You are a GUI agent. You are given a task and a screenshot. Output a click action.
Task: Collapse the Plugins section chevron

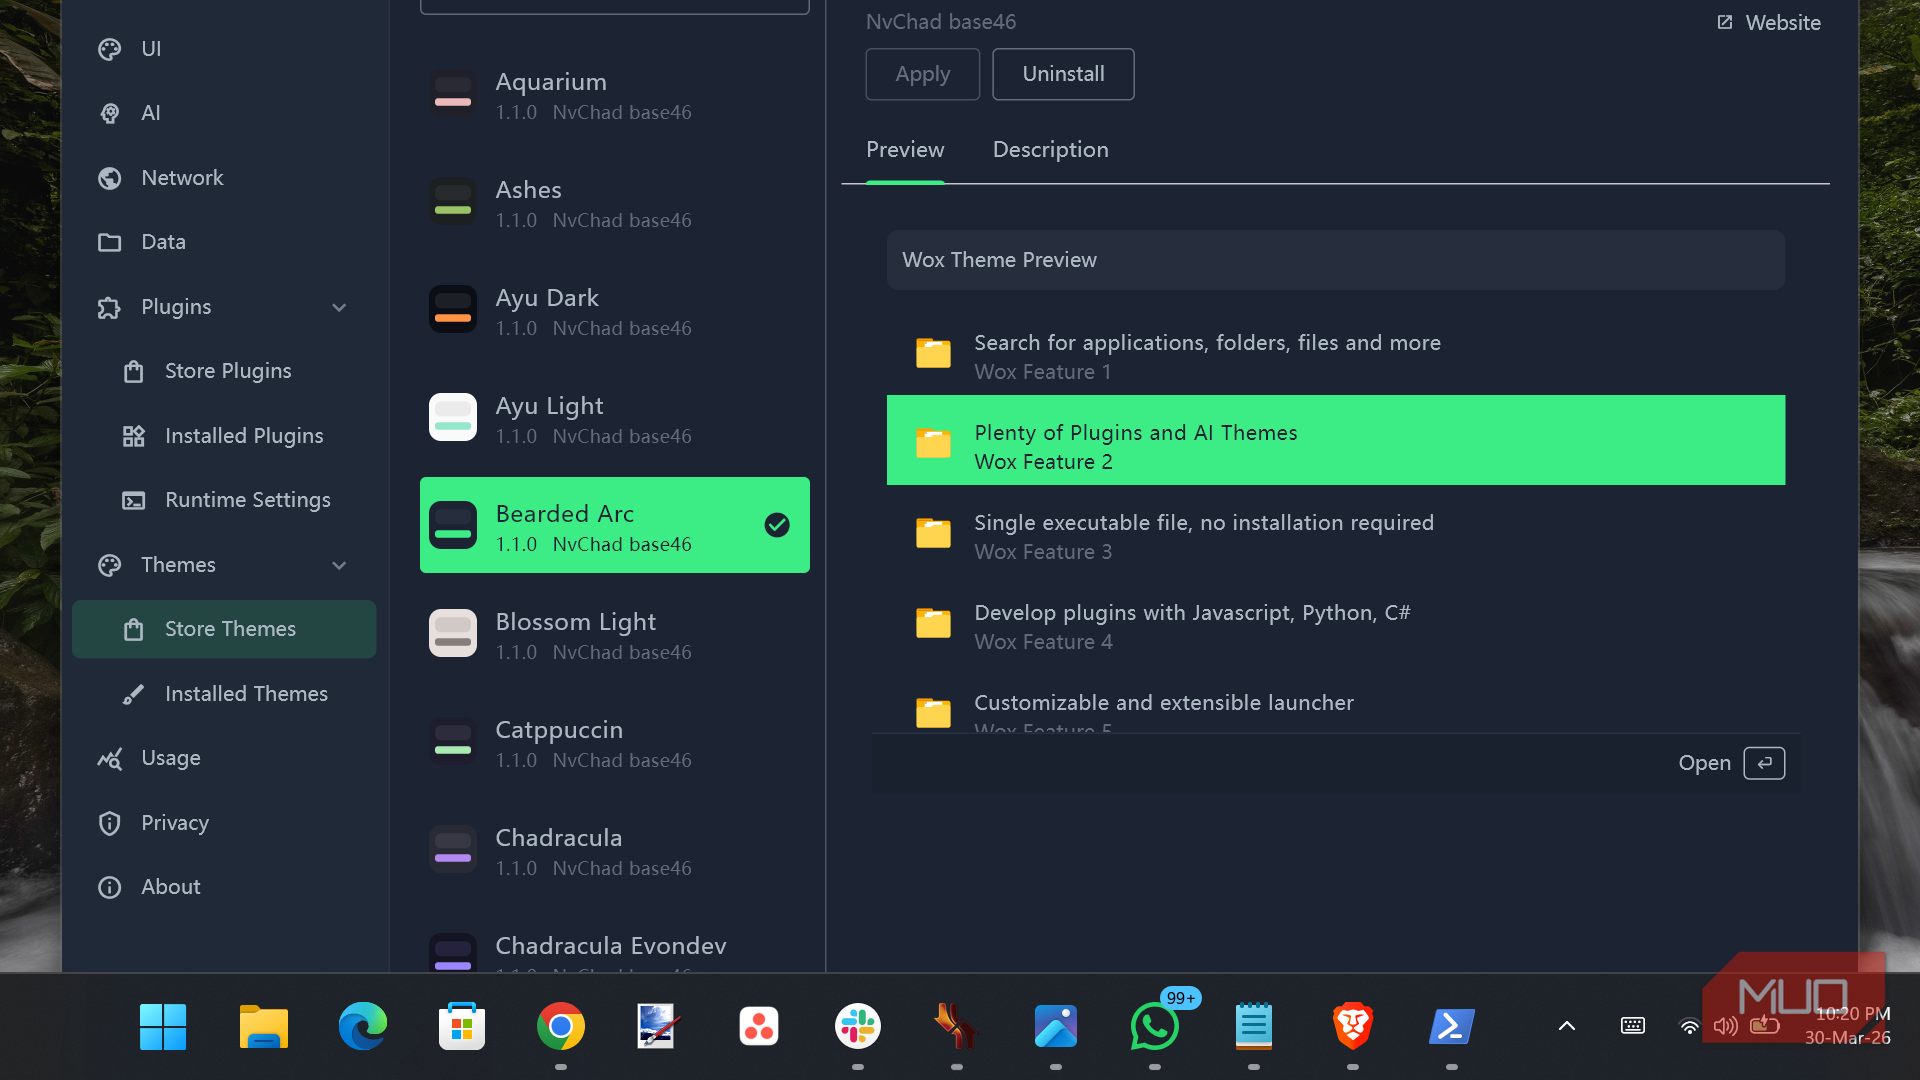tap(339, 307)
